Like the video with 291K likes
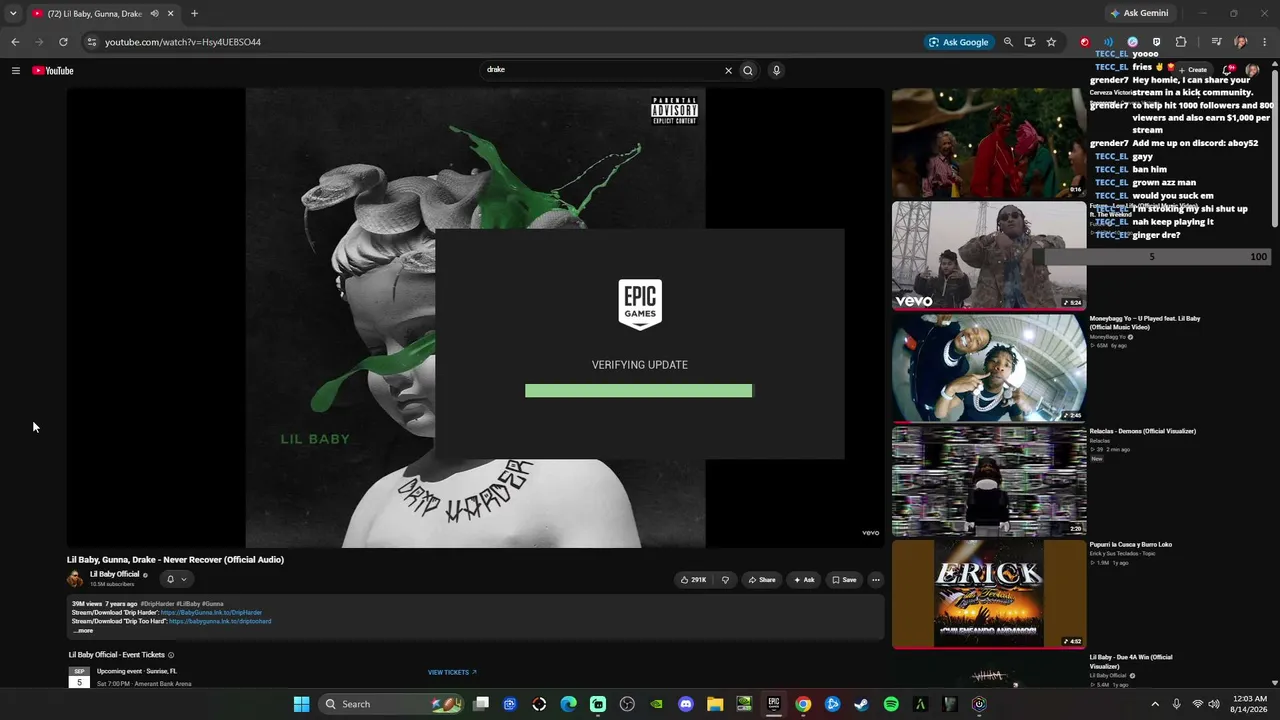Image resolution: width=1280 pixels, height=720 pixels. [693, 580]
